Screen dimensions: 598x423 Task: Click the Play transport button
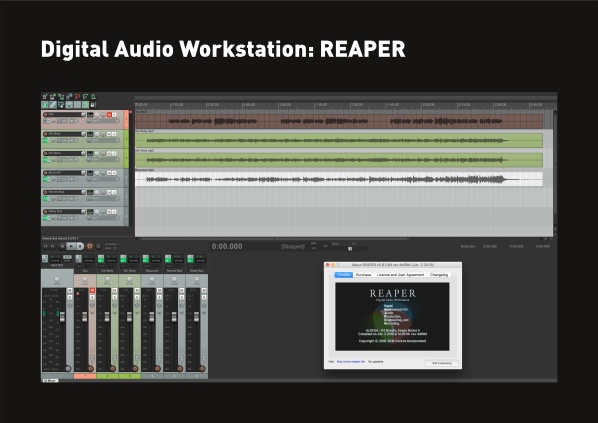point(71,246)
